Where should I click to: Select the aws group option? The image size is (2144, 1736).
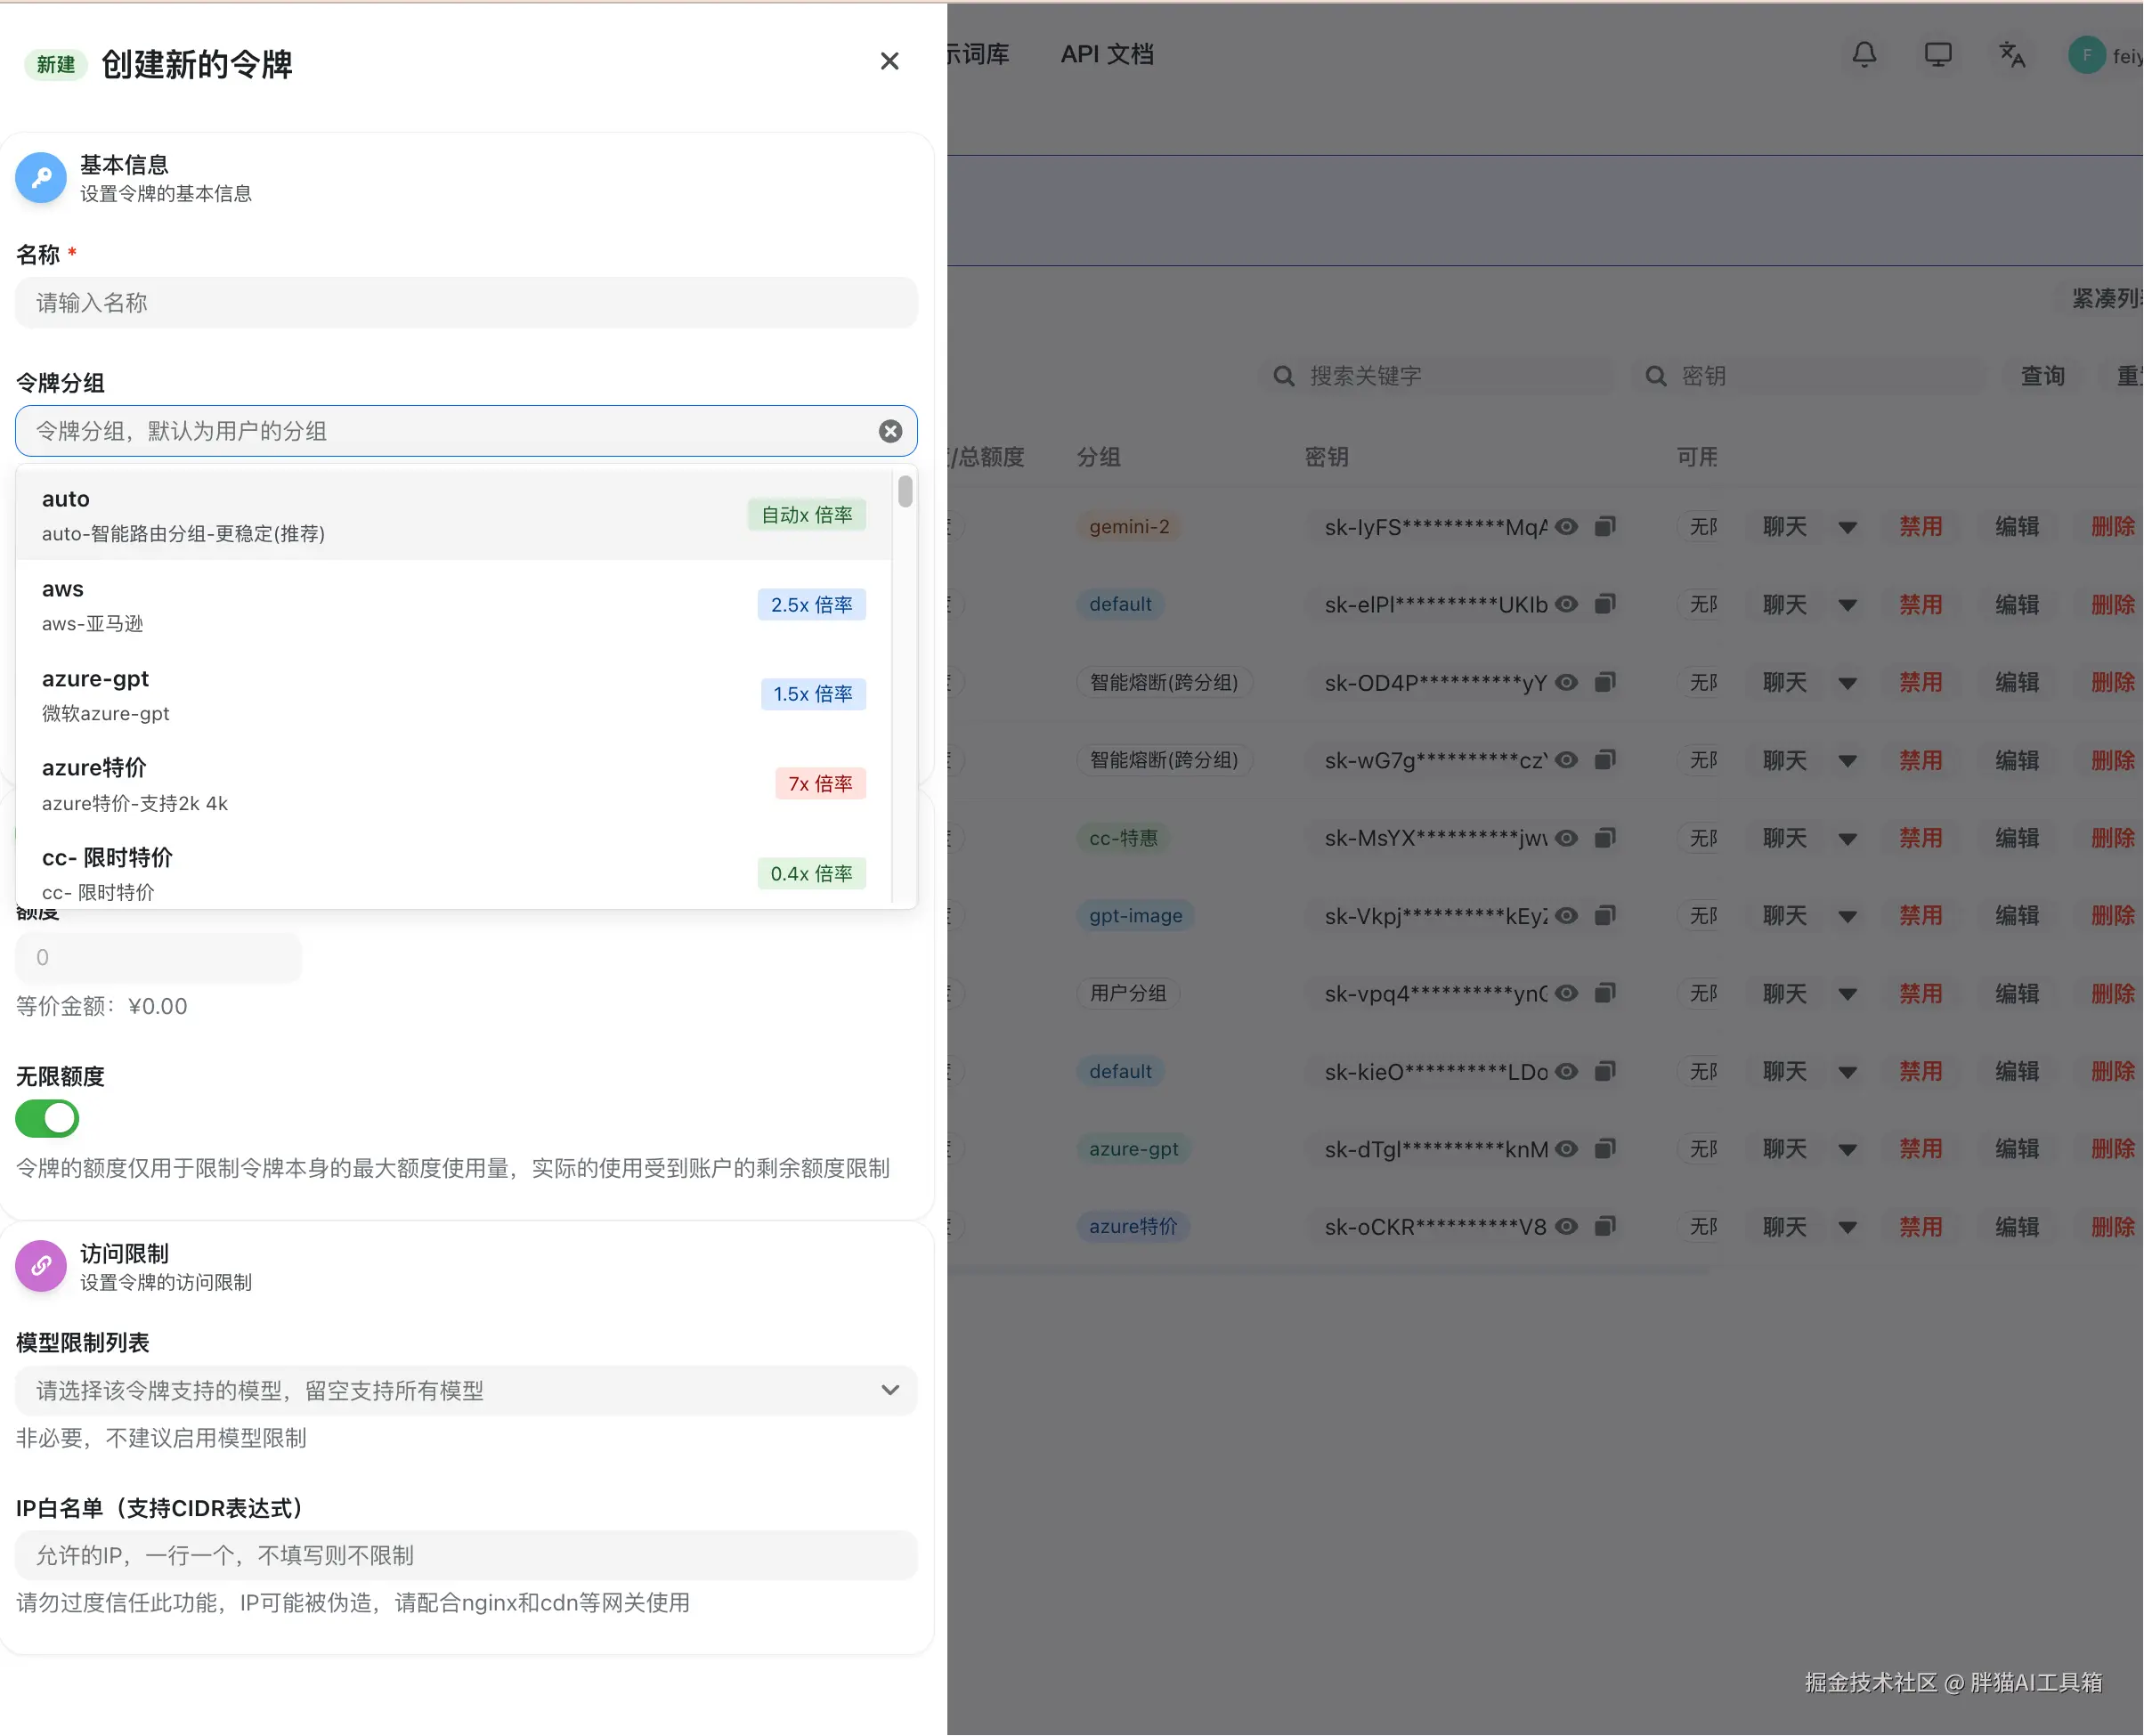click(x=454, y=605)
